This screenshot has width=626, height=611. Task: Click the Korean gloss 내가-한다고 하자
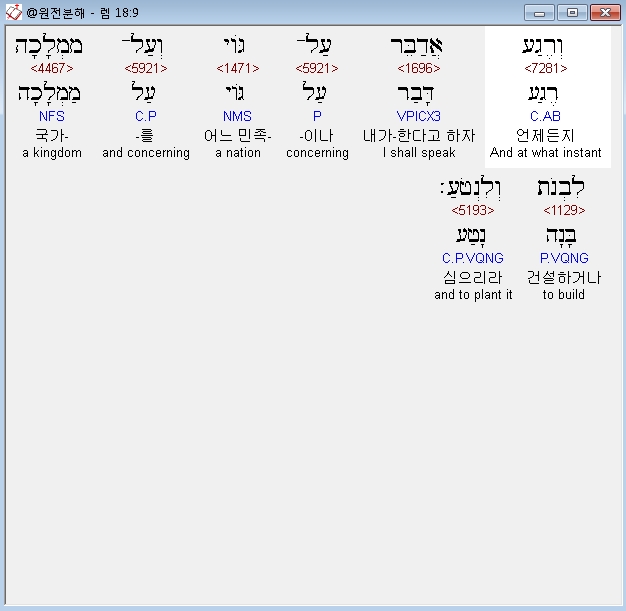[418, 135]
